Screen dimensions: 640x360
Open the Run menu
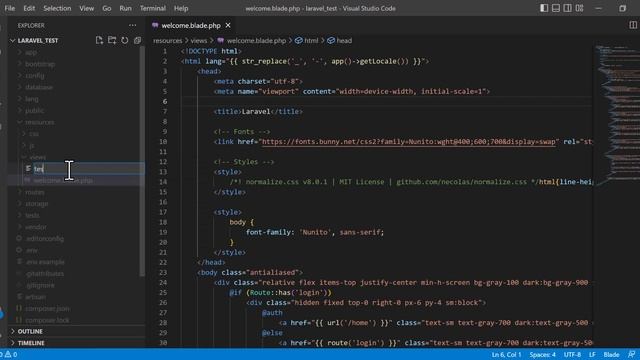click(125, 8)
